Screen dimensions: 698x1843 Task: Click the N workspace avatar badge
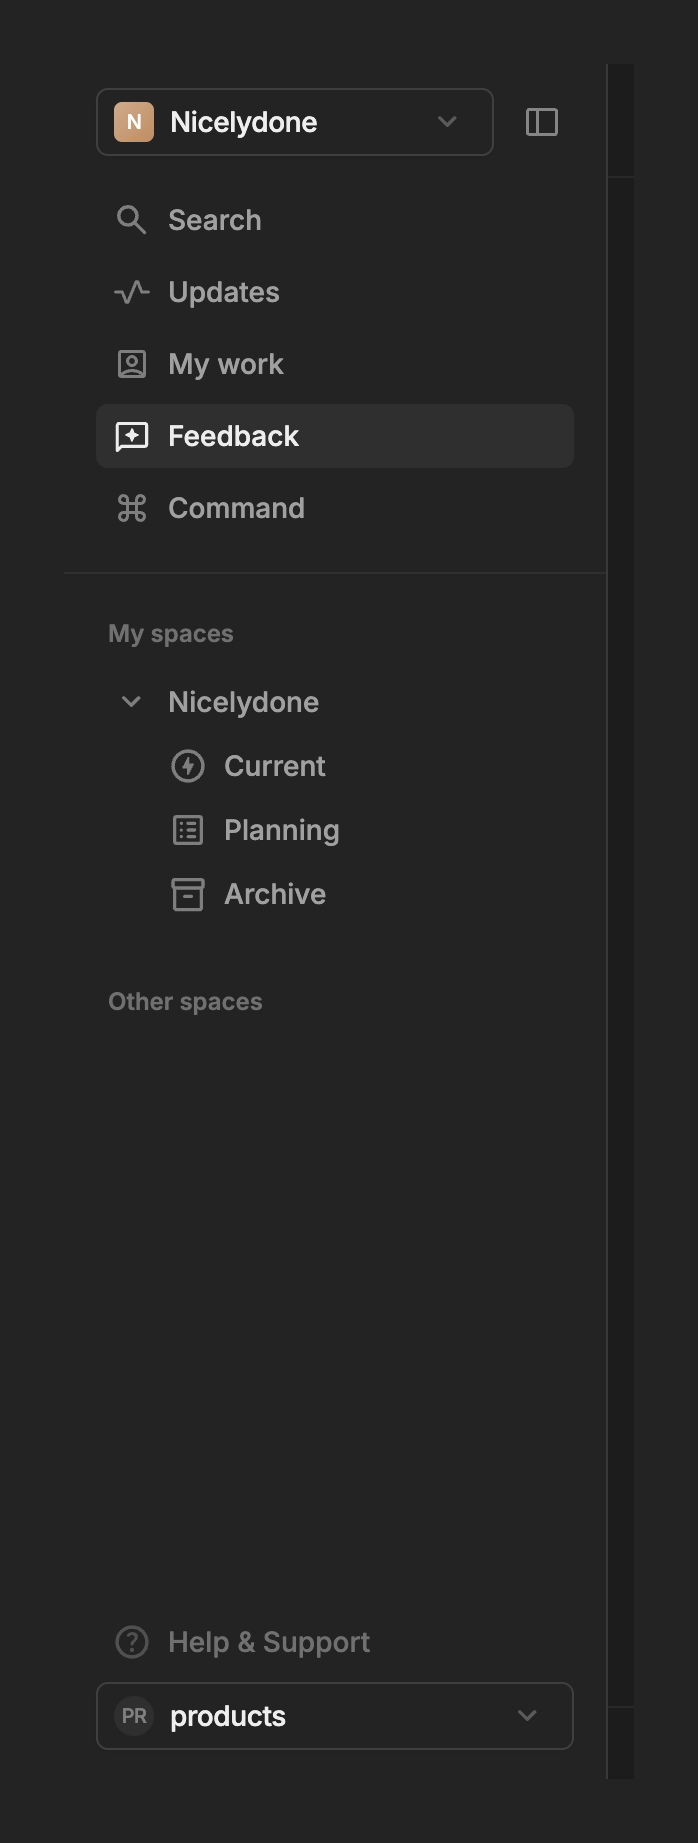tap(133, 122)
